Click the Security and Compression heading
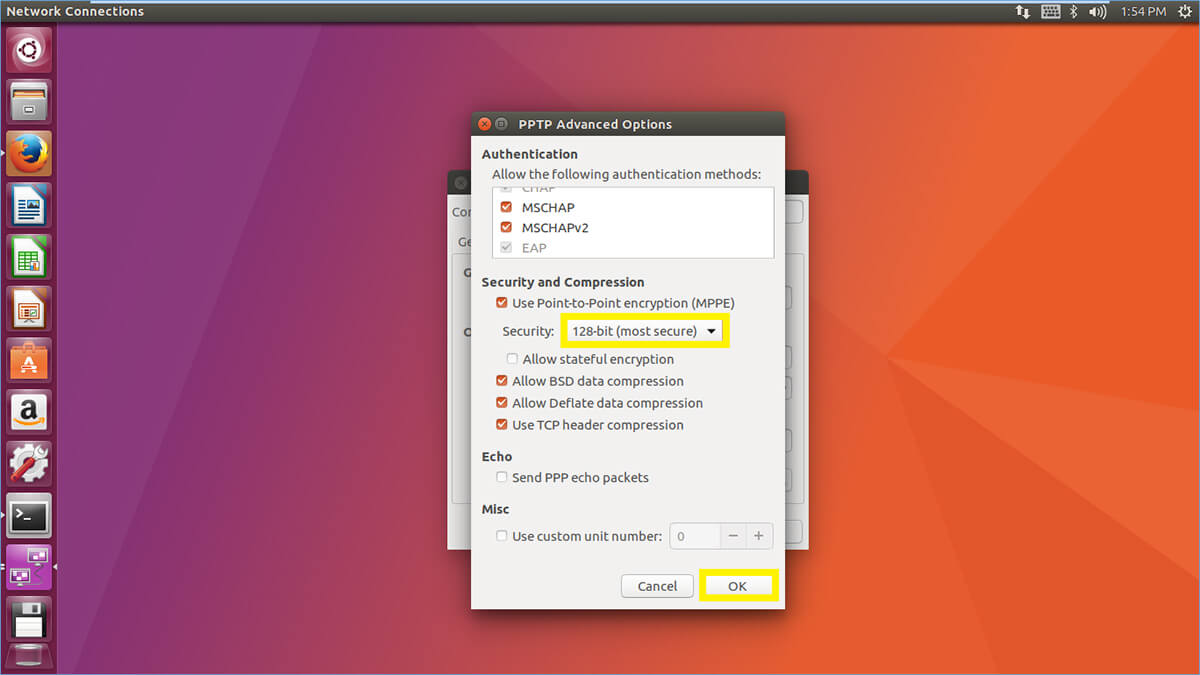The width and height of the screenshot is (1200, 675). (563, 282)
